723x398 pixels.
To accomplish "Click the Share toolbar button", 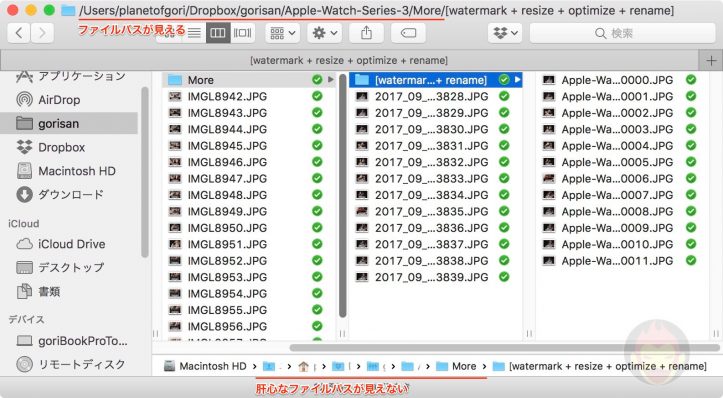I will click(x=366, y=33).
